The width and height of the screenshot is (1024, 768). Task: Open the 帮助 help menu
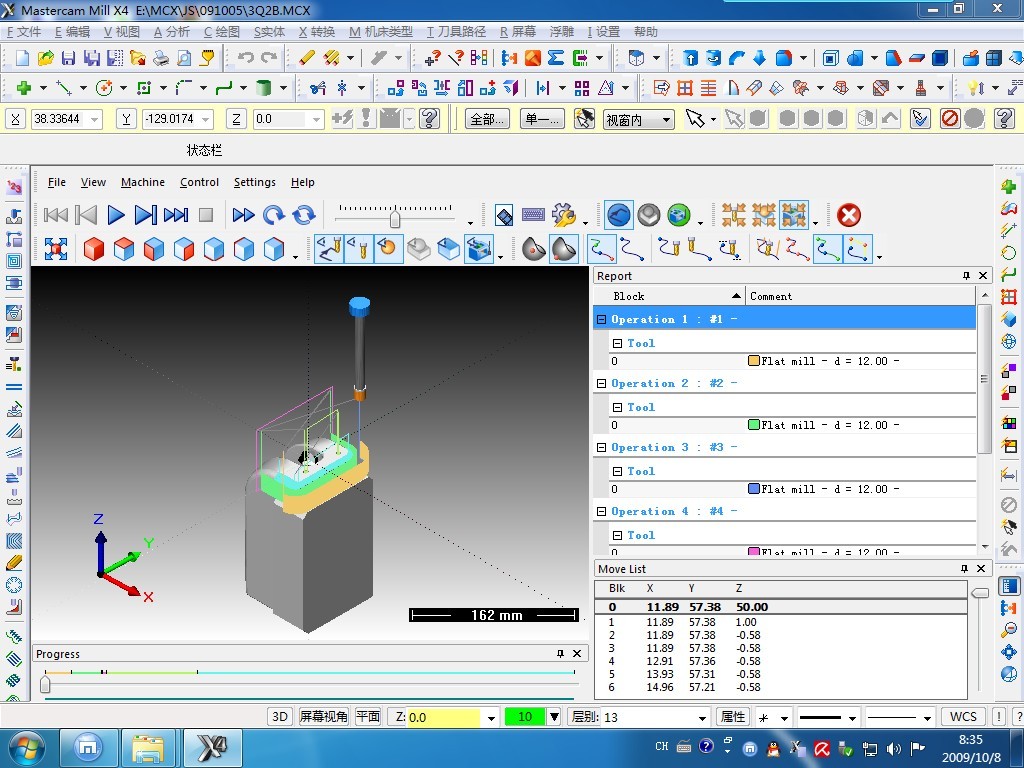[x=645, y=31]
